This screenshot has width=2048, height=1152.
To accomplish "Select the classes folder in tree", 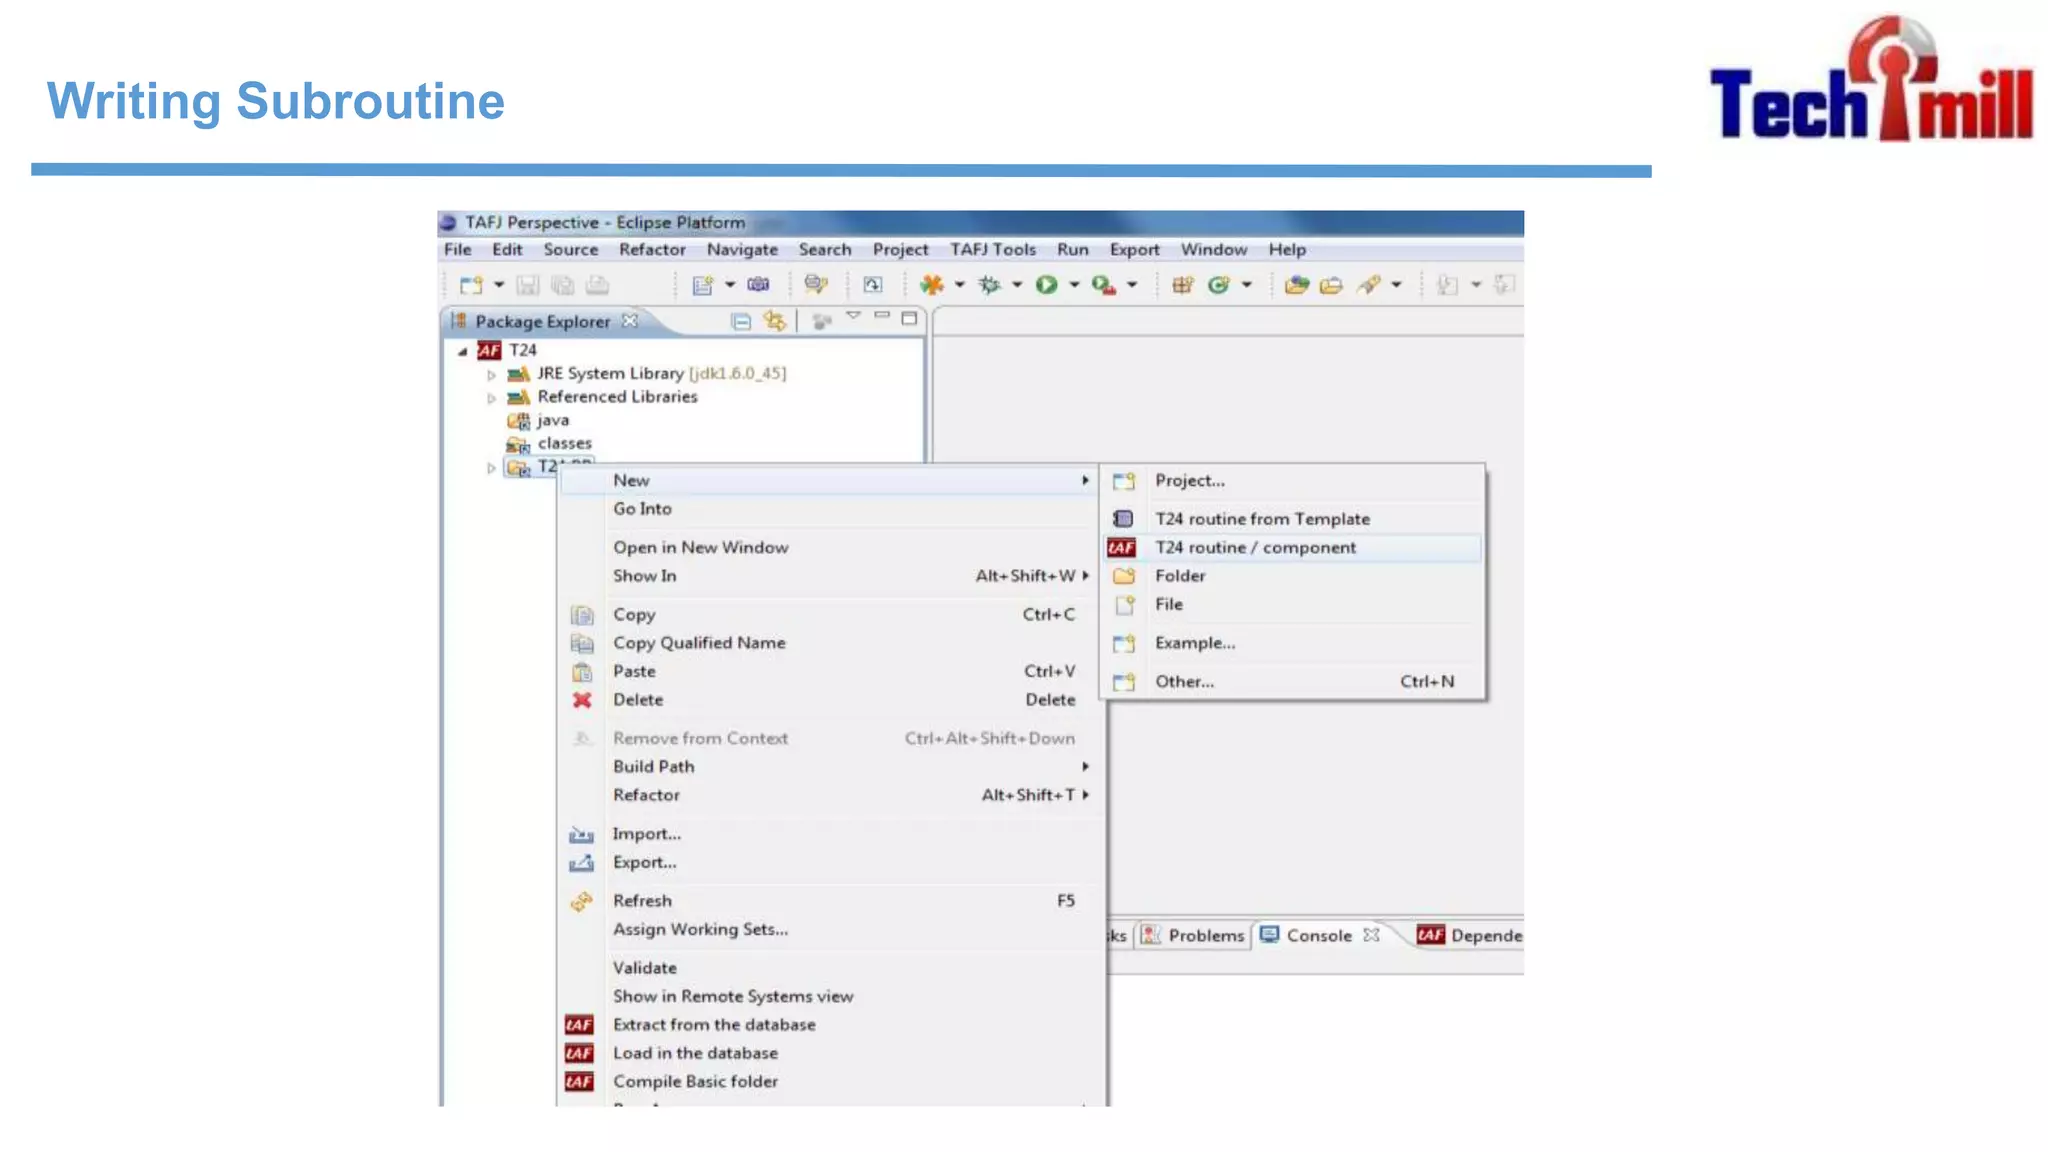I will 564,444.
